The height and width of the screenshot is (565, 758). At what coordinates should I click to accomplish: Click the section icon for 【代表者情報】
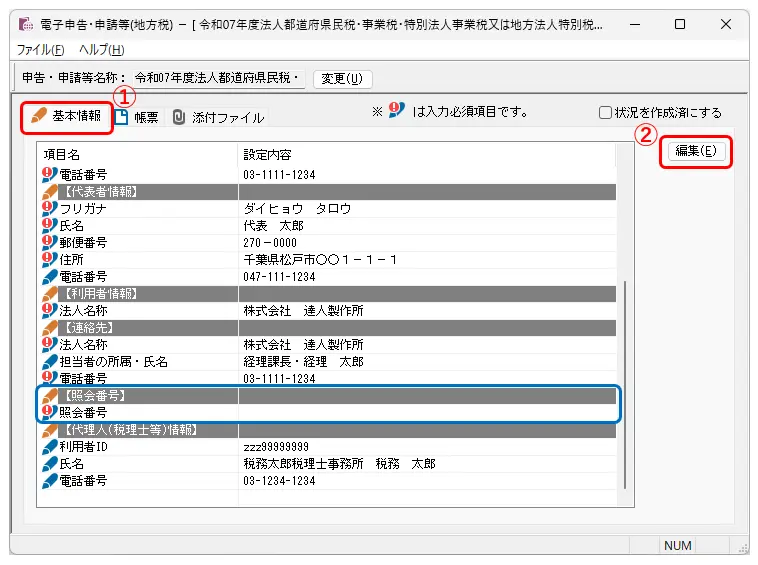(x=50, y=192)
